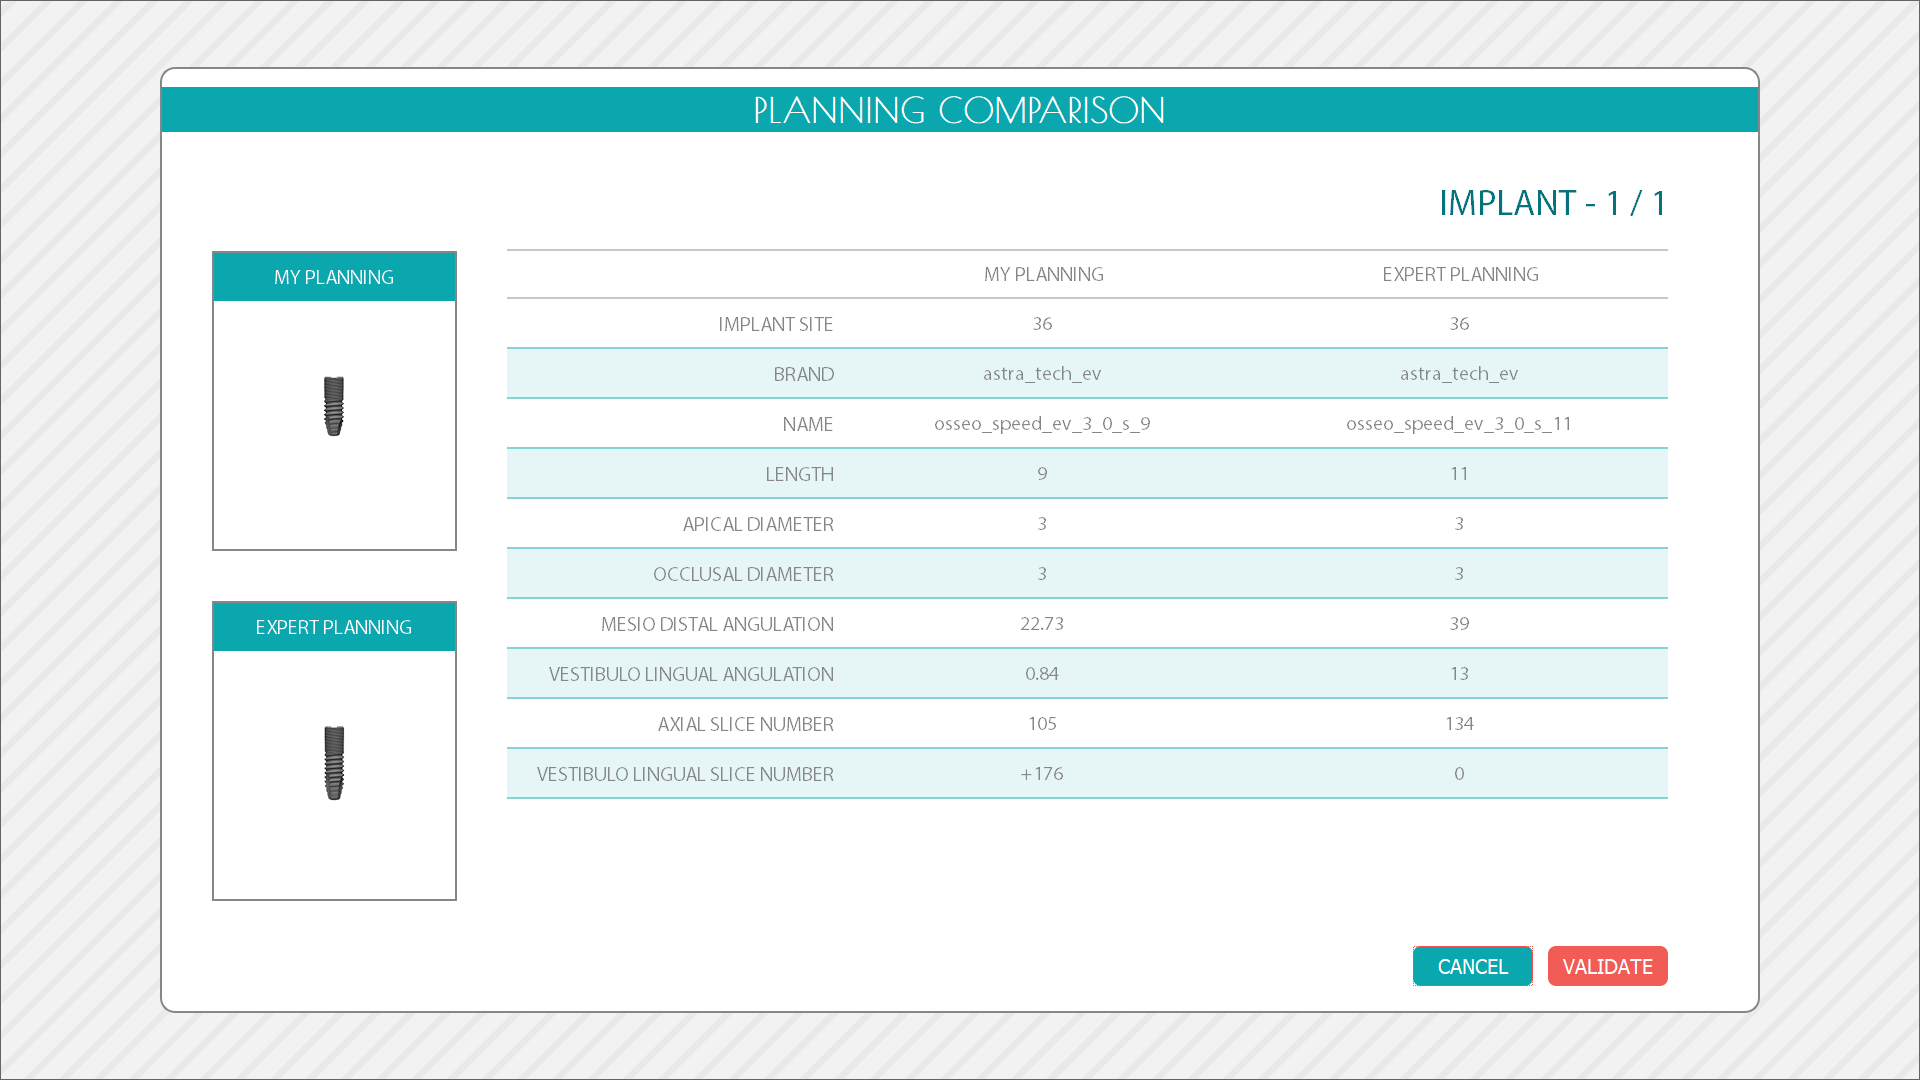Click the Apical Diameter row label
1920x1080 pixels.
tap(758, 524)
